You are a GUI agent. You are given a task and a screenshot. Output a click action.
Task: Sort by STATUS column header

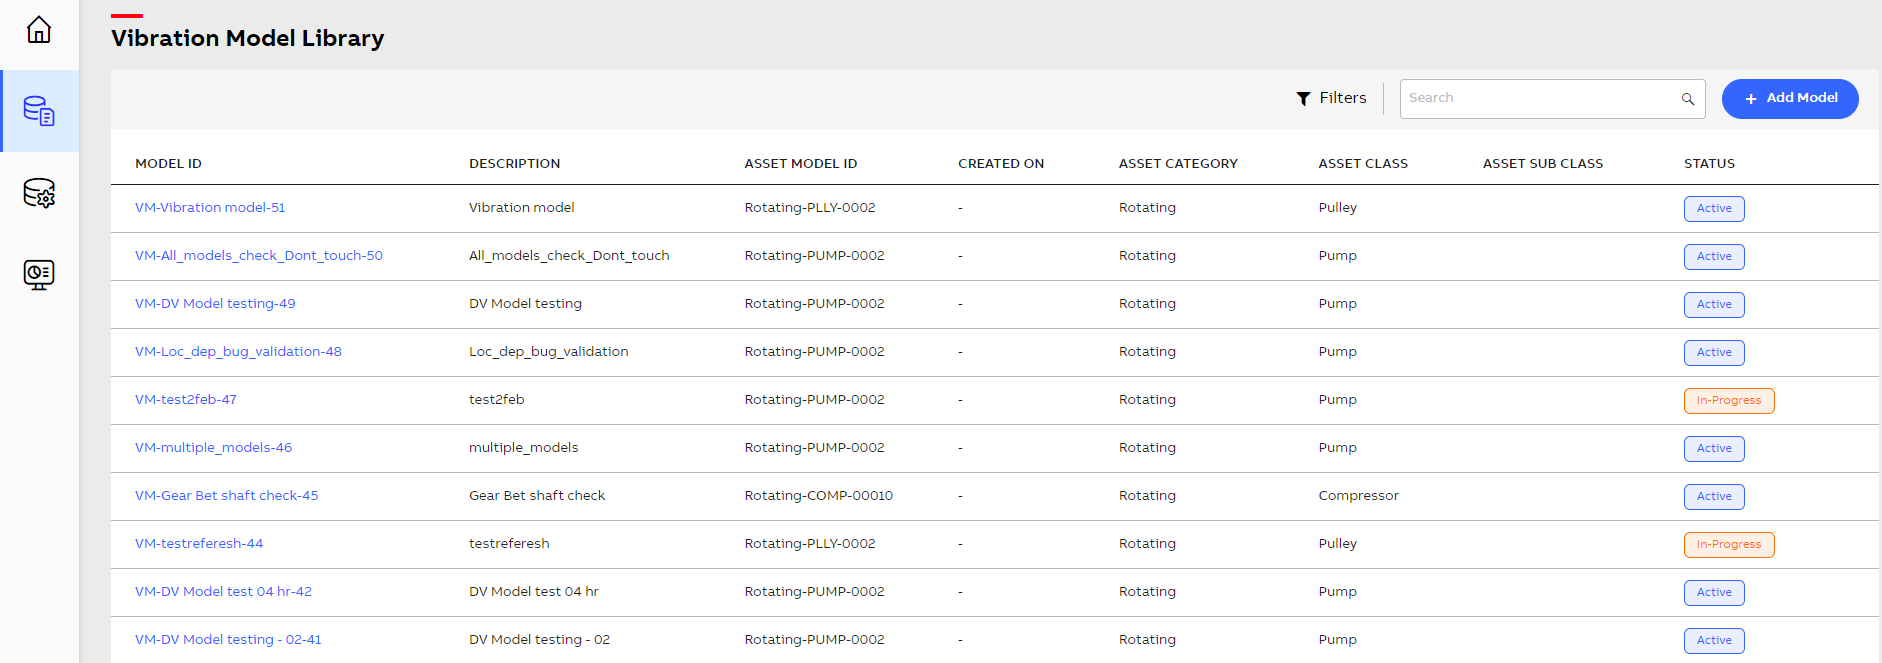tap(1709, 164)
